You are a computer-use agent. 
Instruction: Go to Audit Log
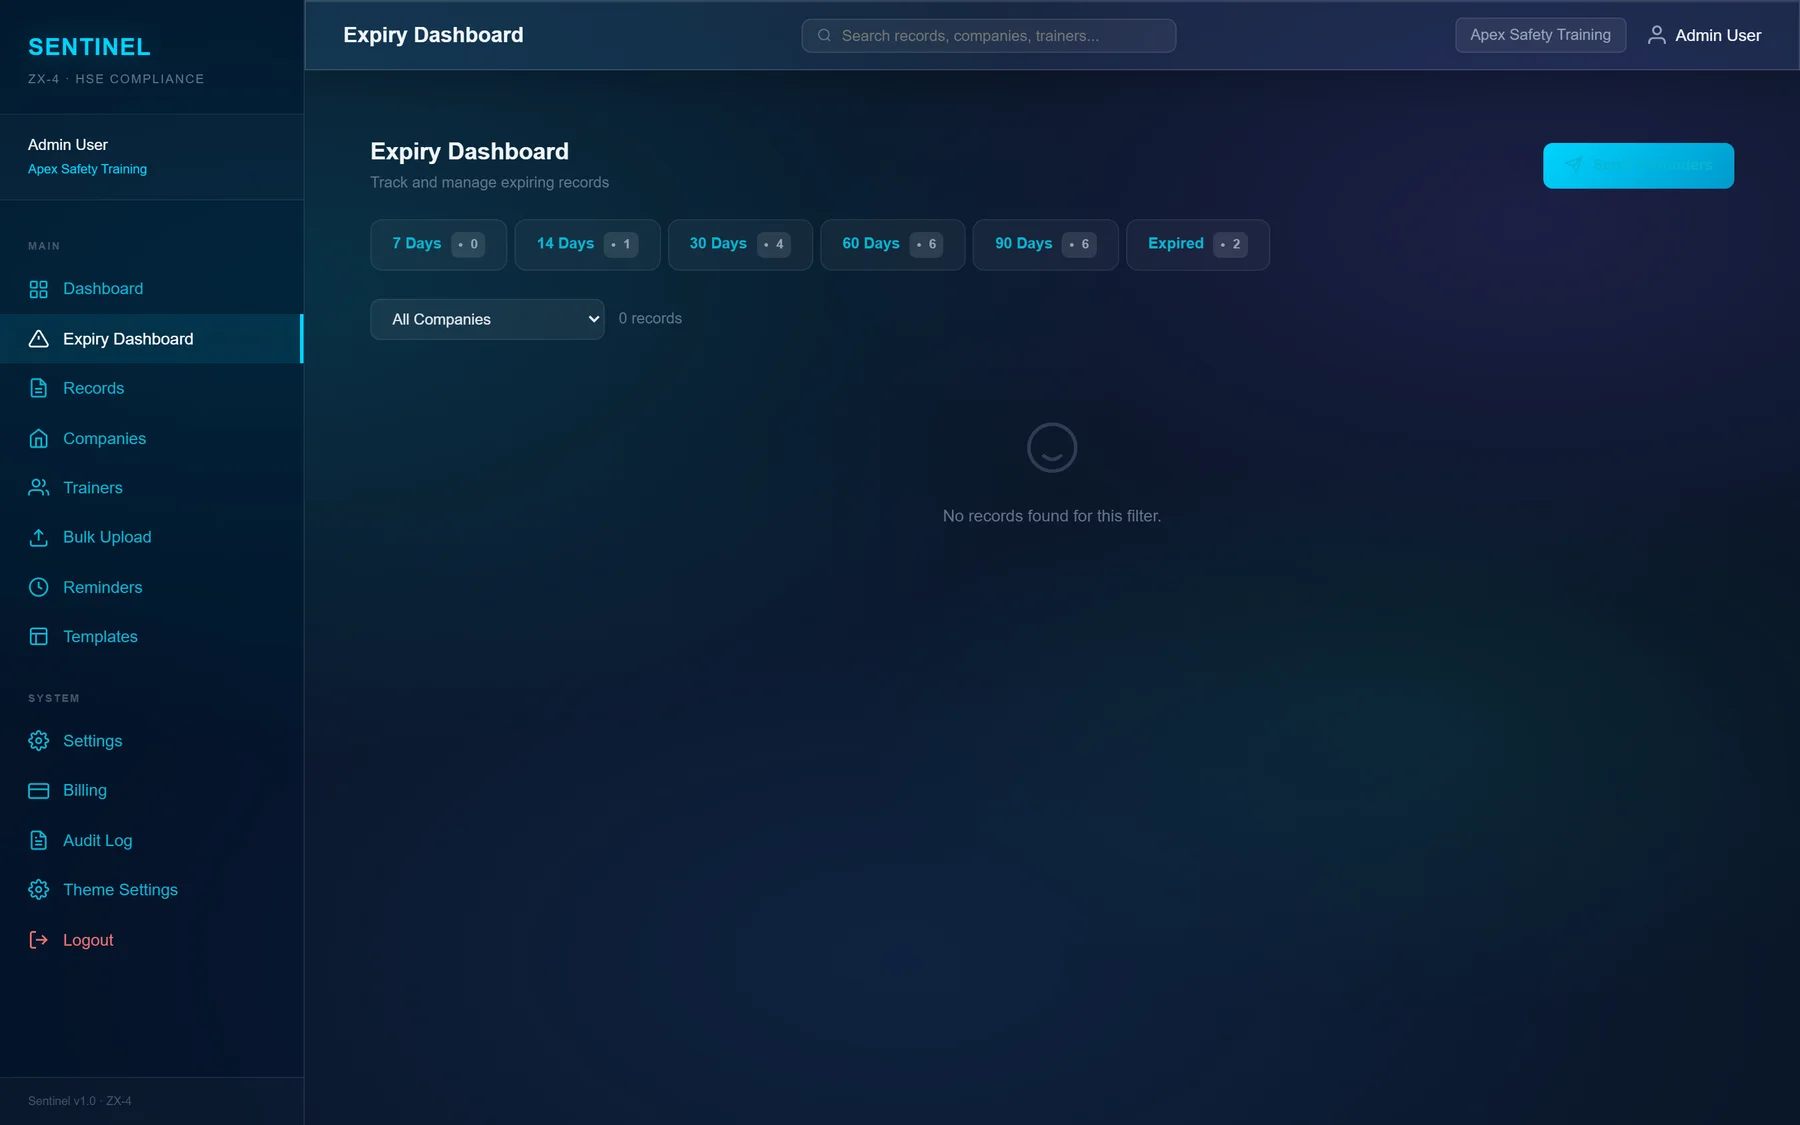(x=151, y=840)
